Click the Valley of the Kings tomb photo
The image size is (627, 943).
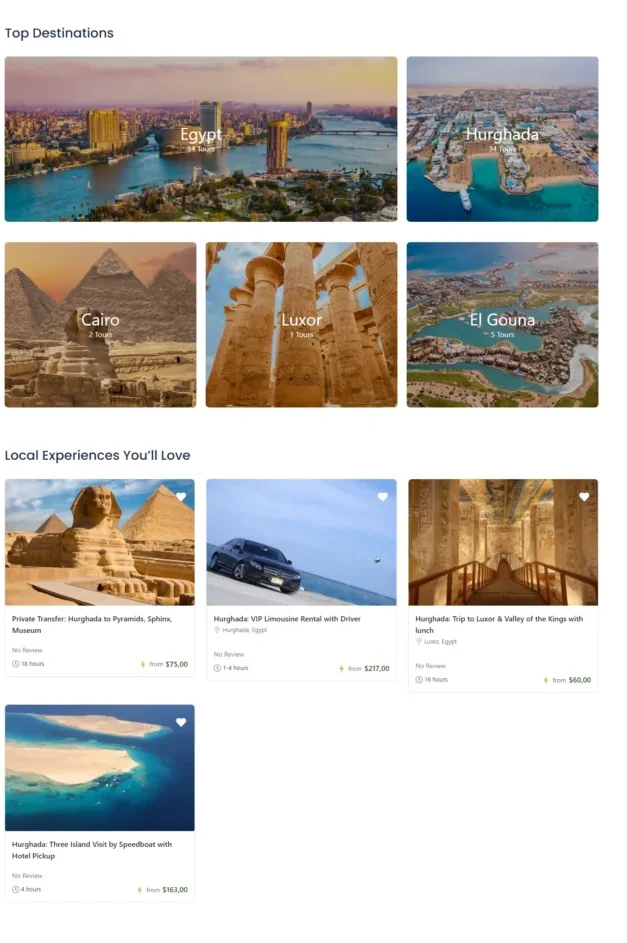(503, 542)
